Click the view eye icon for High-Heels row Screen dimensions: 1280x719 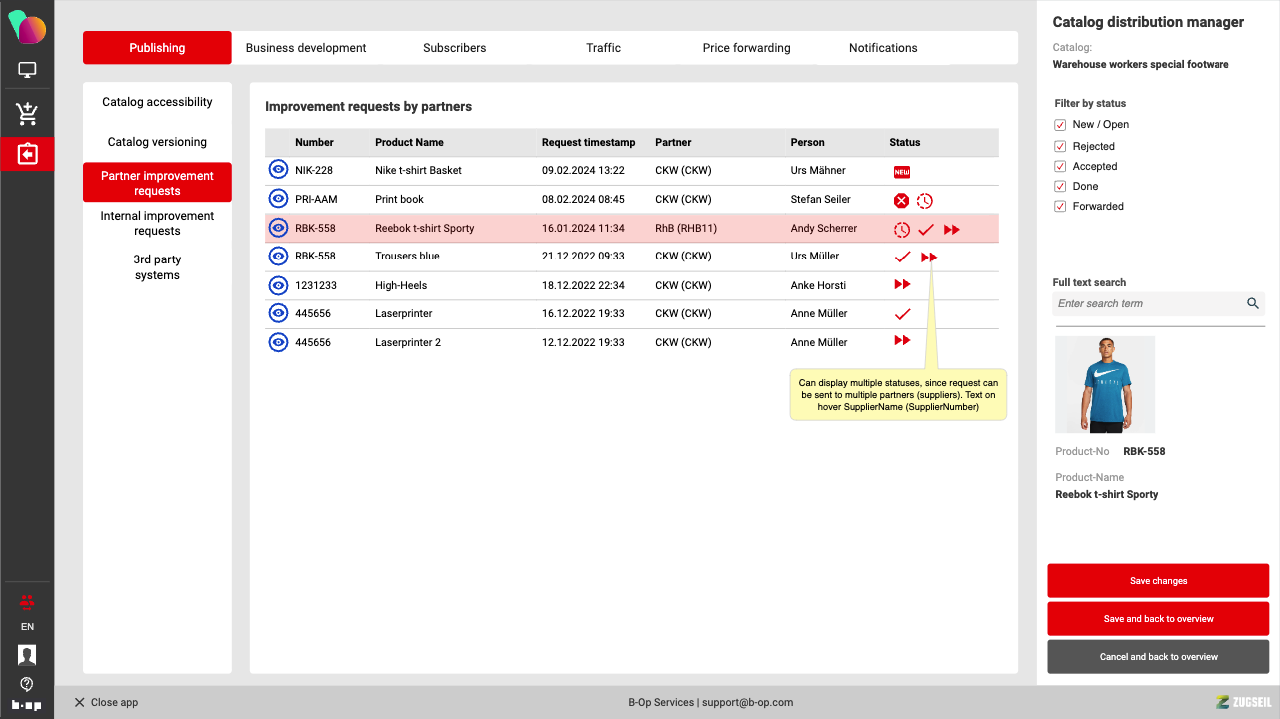278,285
